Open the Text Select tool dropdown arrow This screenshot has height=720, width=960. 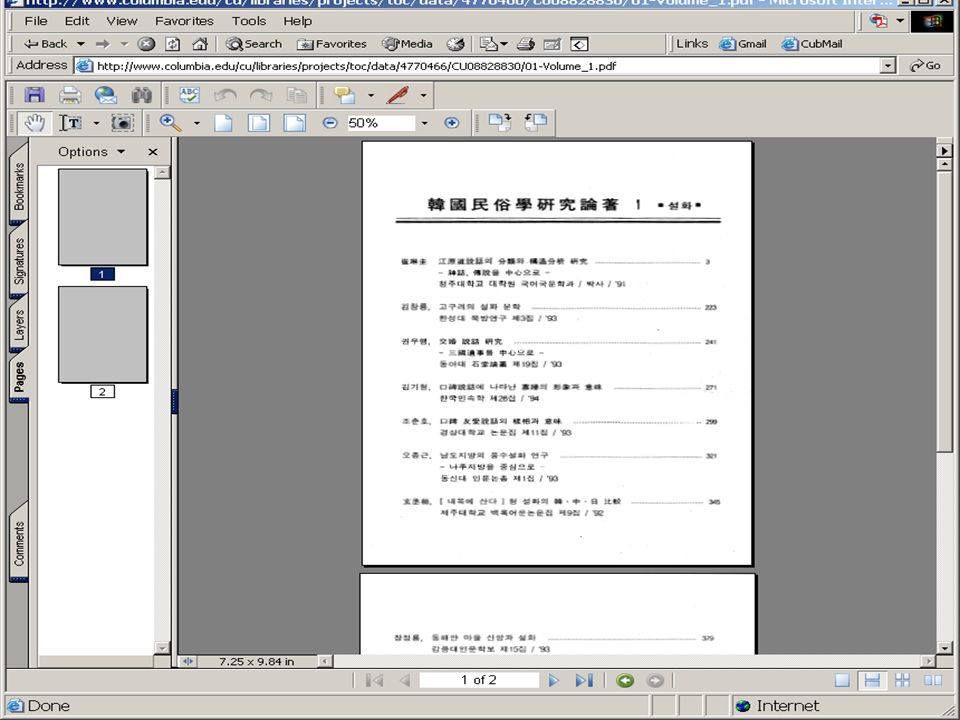click(x=96, y=123)
